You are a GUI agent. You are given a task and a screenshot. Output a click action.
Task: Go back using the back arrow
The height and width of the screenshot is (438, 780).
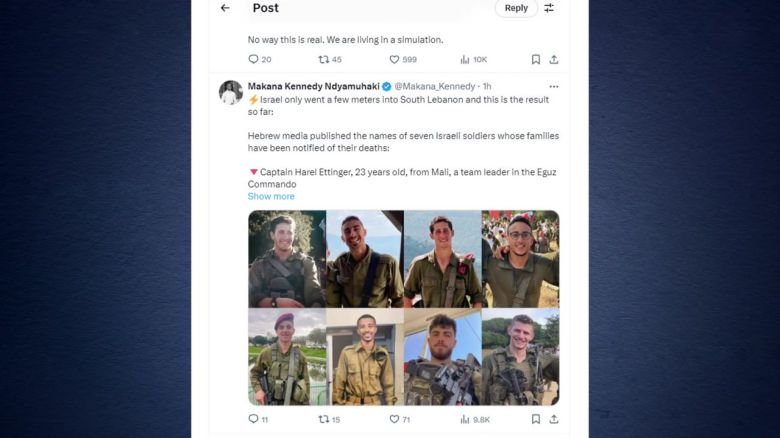[x=225, y=8]
